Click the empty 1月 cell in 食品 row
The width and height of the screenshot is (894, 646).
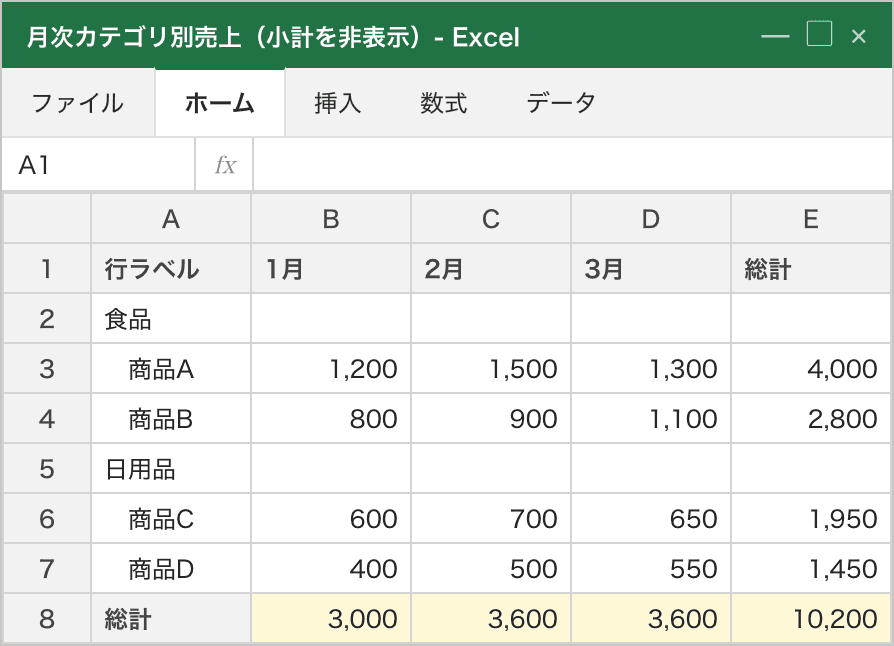click(x=331, y=319)
